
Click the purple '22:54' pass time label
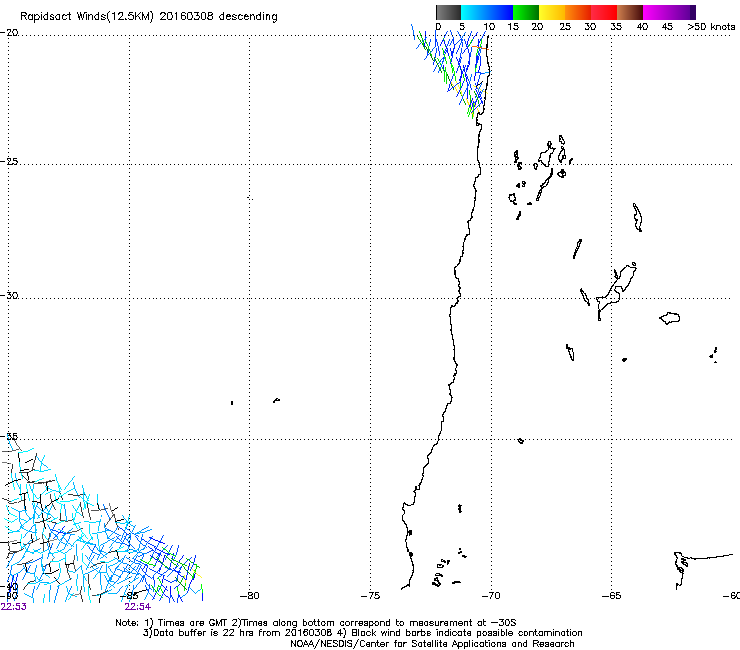(137, 607)
